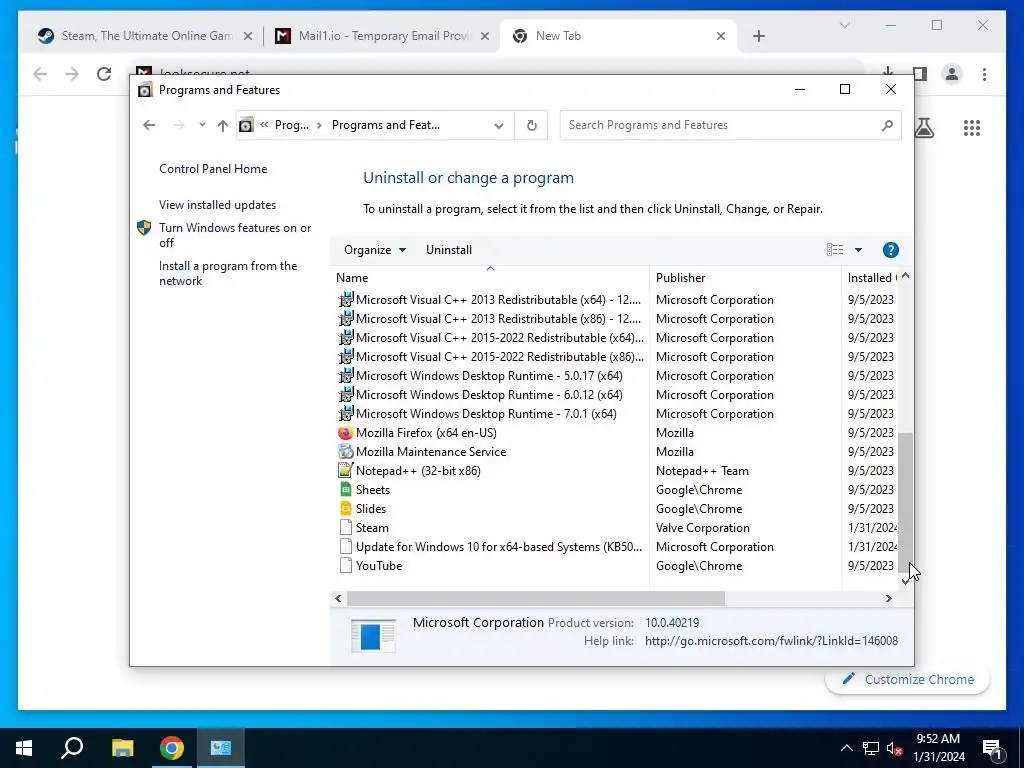Expand the view options dropdown arrow

[x=858, y=250]
